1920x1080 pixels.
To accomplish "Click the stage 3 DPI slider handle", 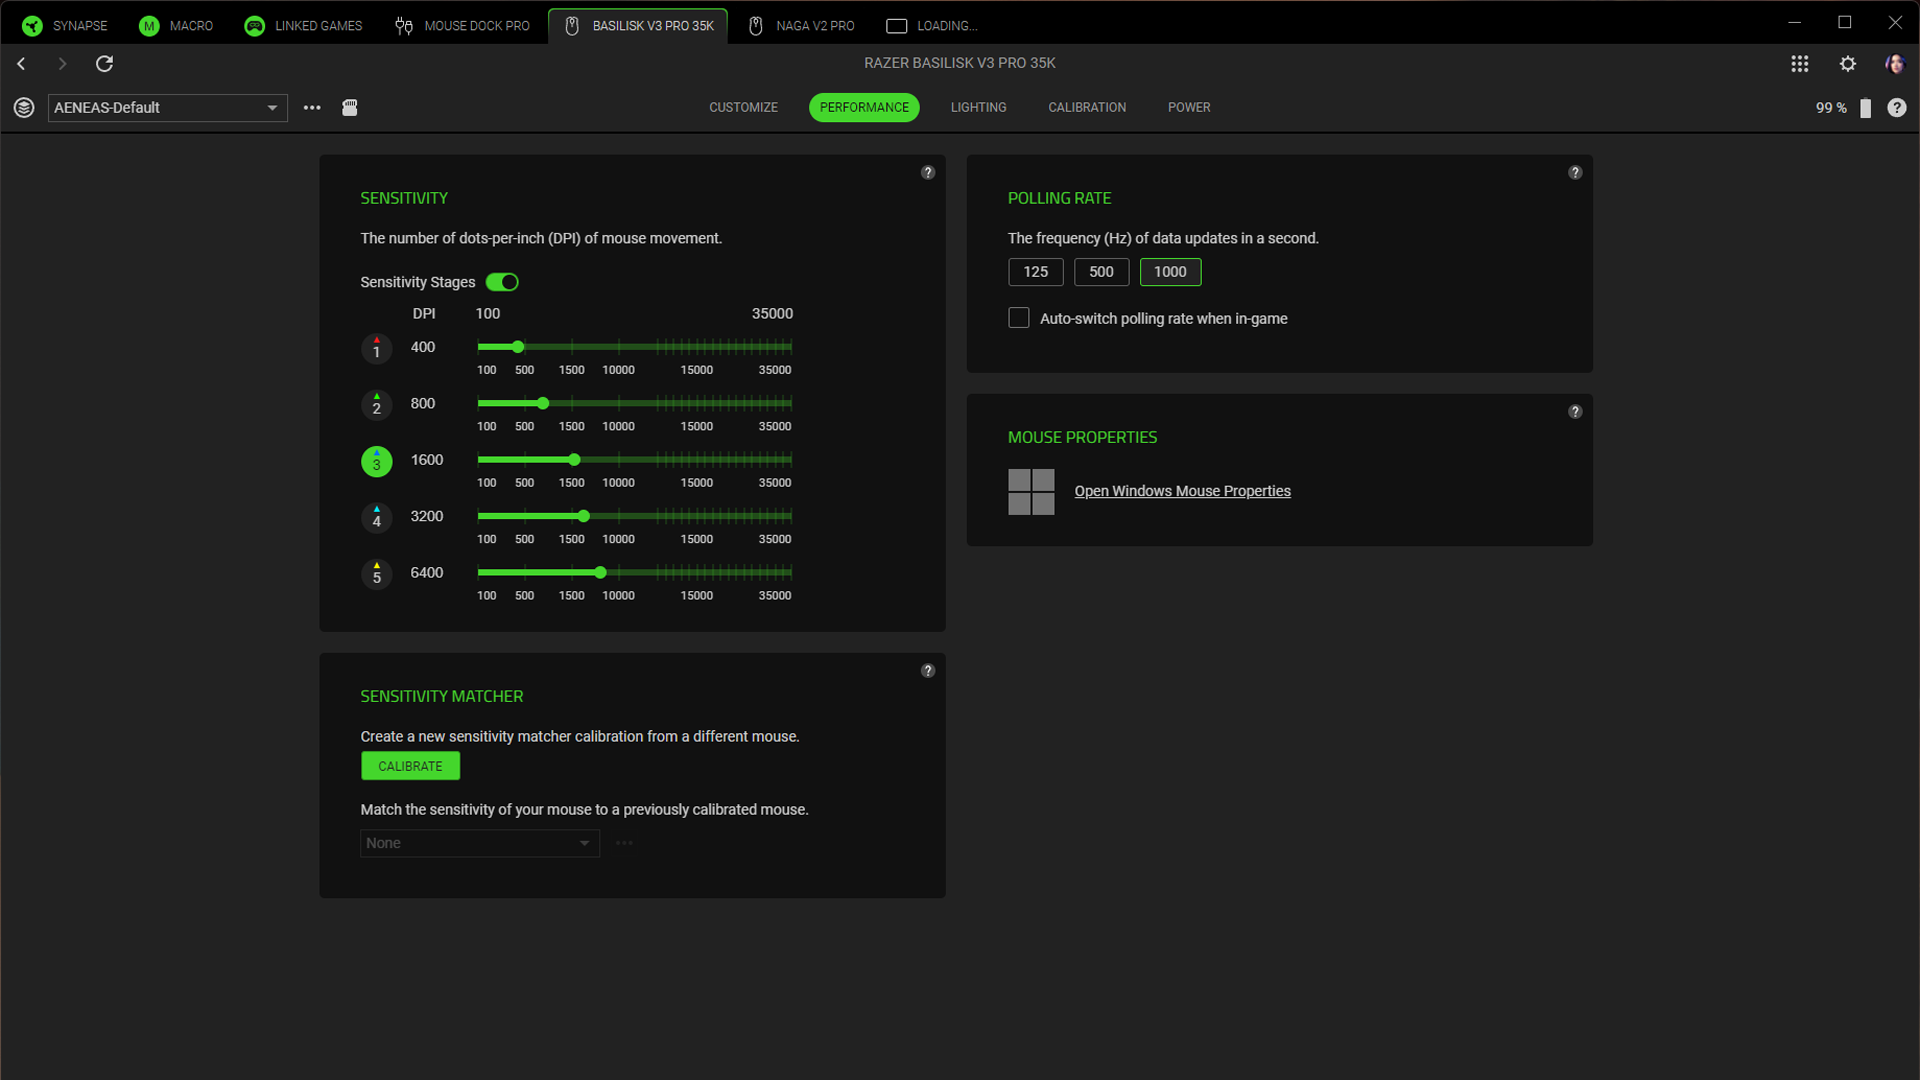I will (574, 460).
